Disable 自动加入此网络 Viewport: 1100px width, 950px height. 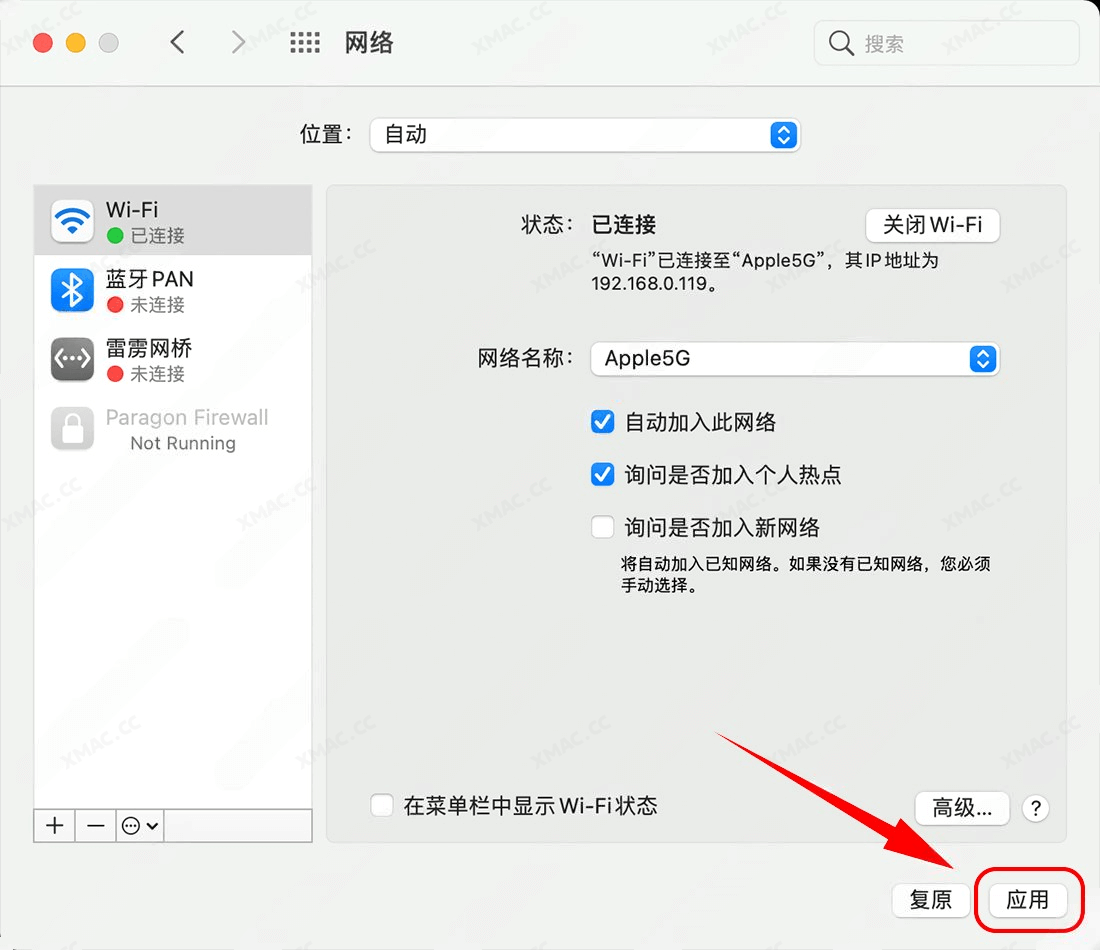point(602,422)
